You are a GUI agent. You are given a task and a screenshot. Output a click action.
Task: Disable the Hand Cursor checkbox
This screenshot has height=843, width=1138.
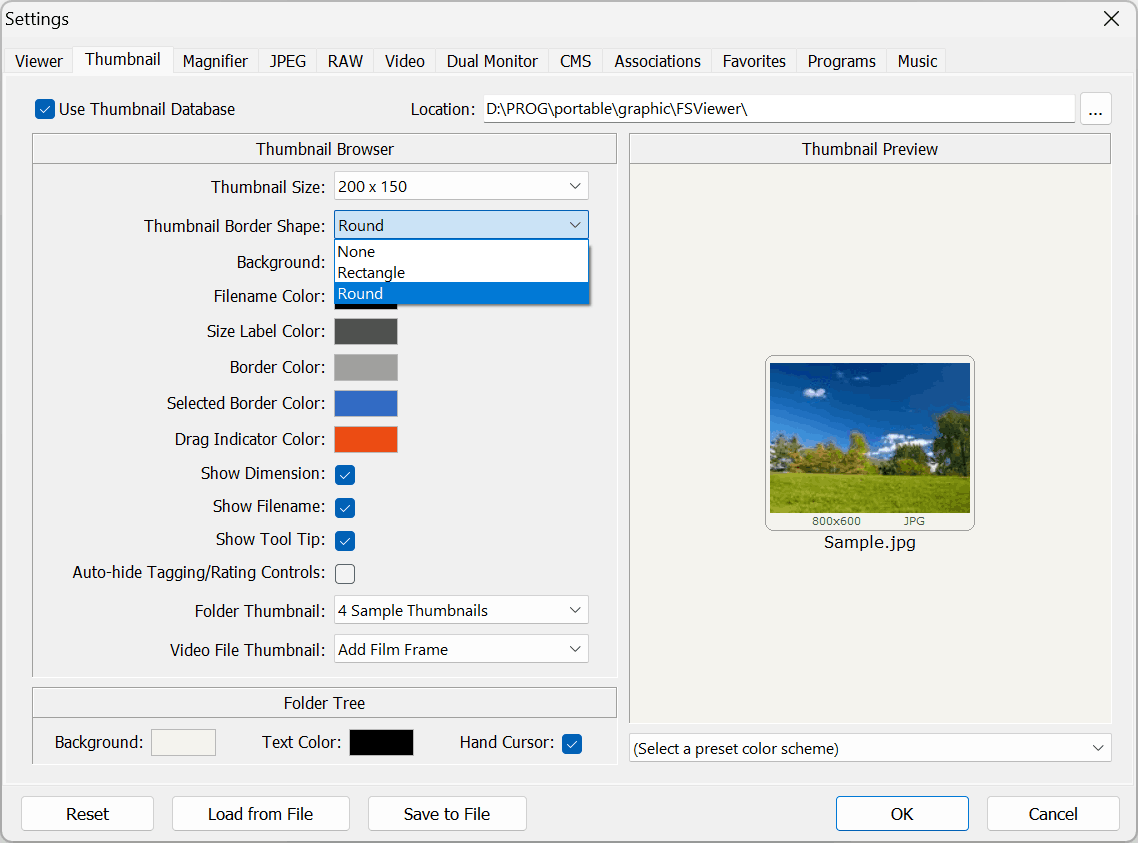(572, 743)
